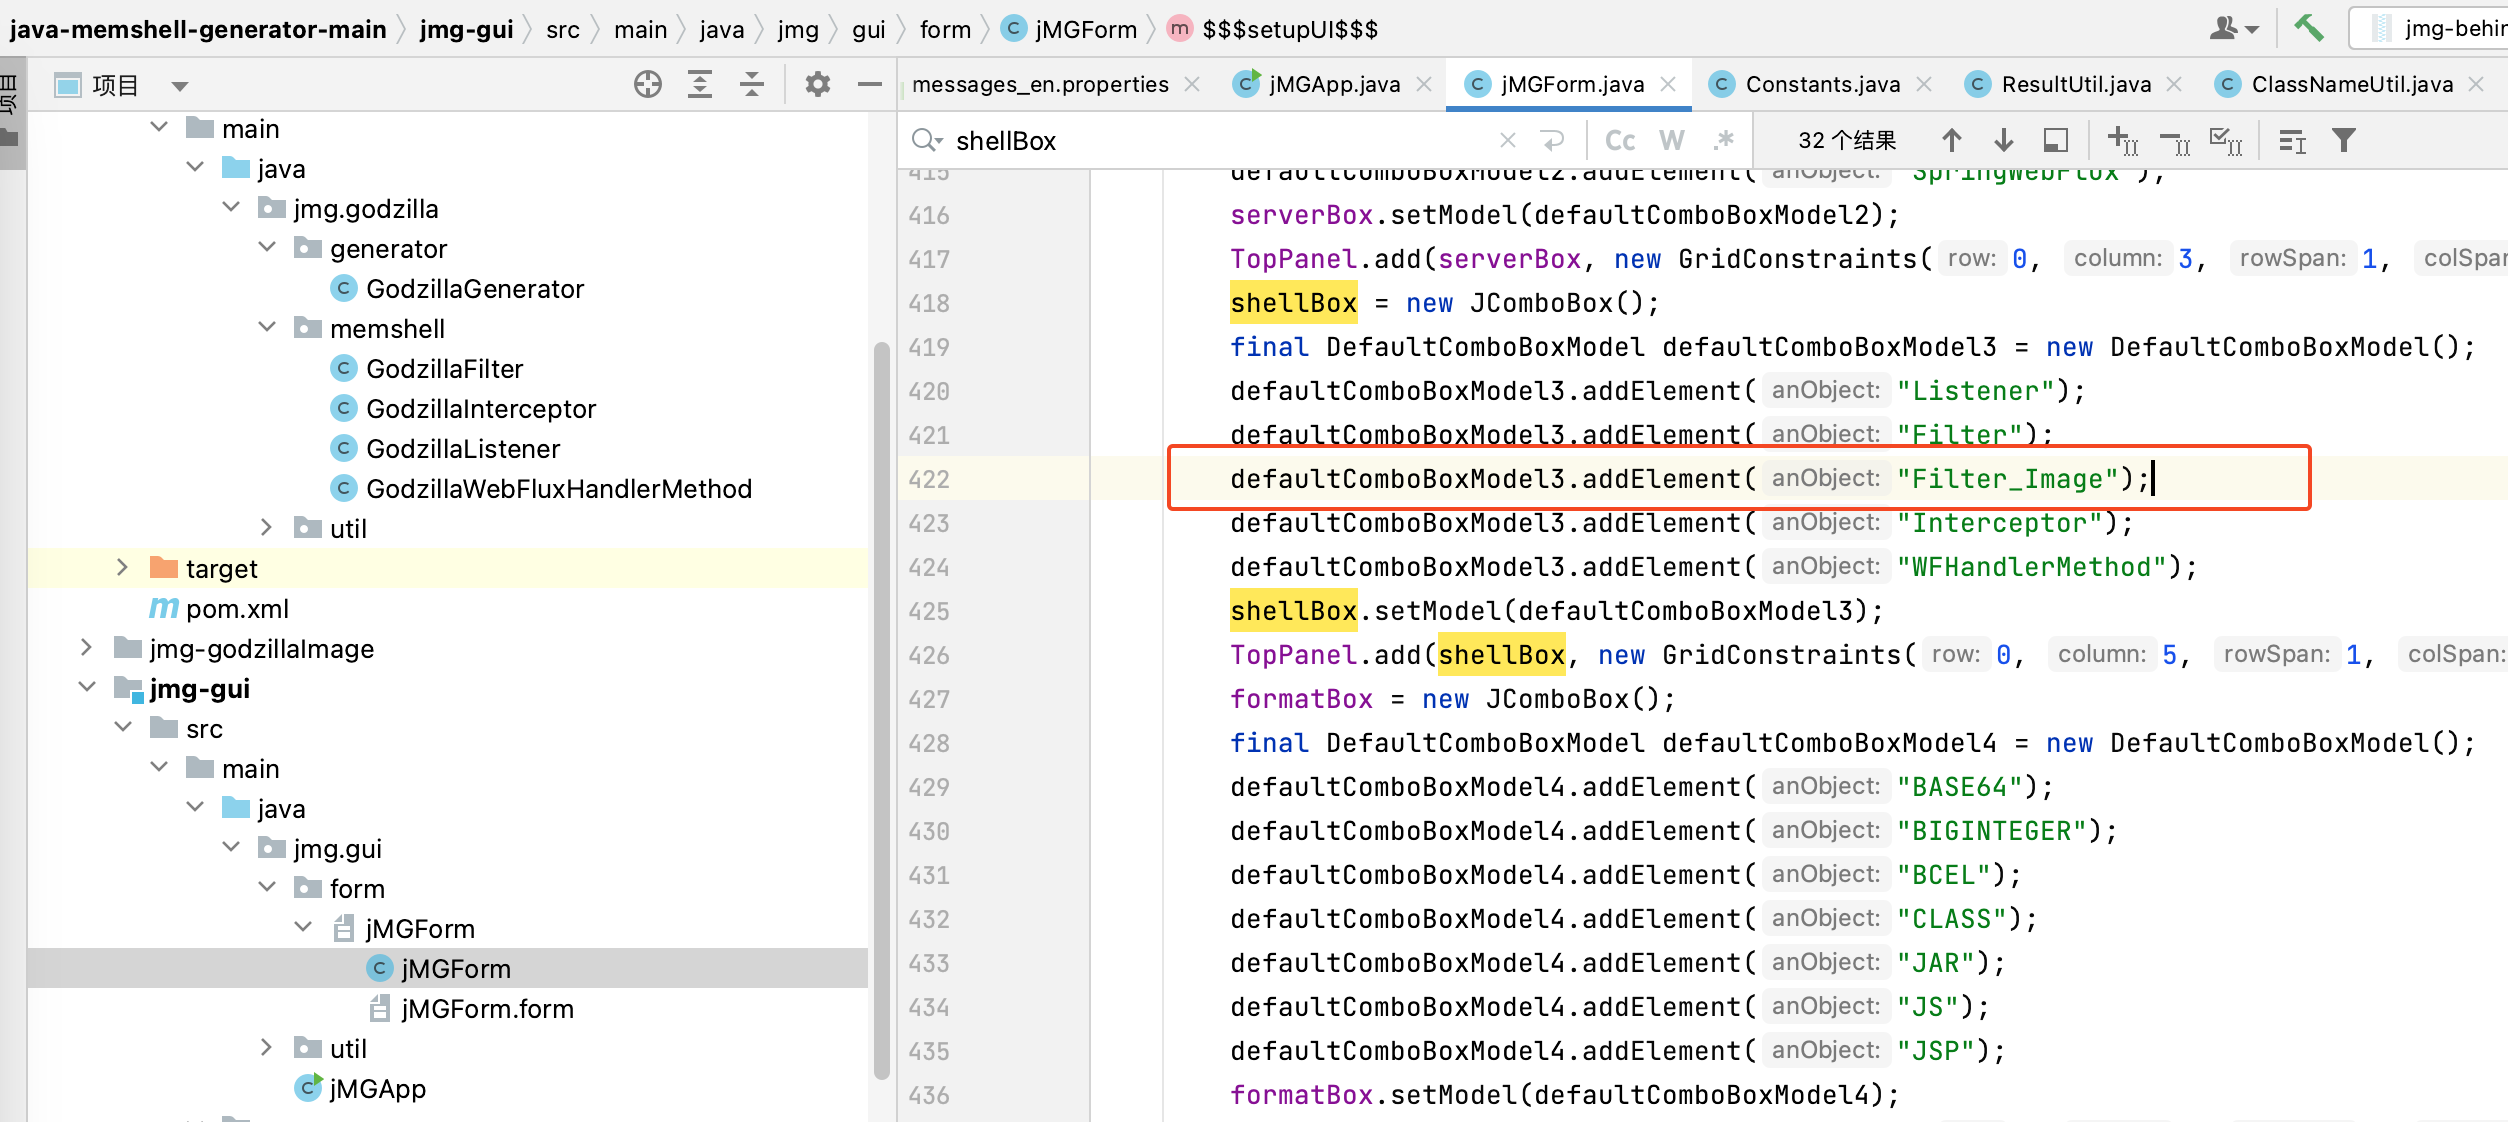Click the project tree vertical scrollbar
2508x1122 pixels.
tap(881, 710)
